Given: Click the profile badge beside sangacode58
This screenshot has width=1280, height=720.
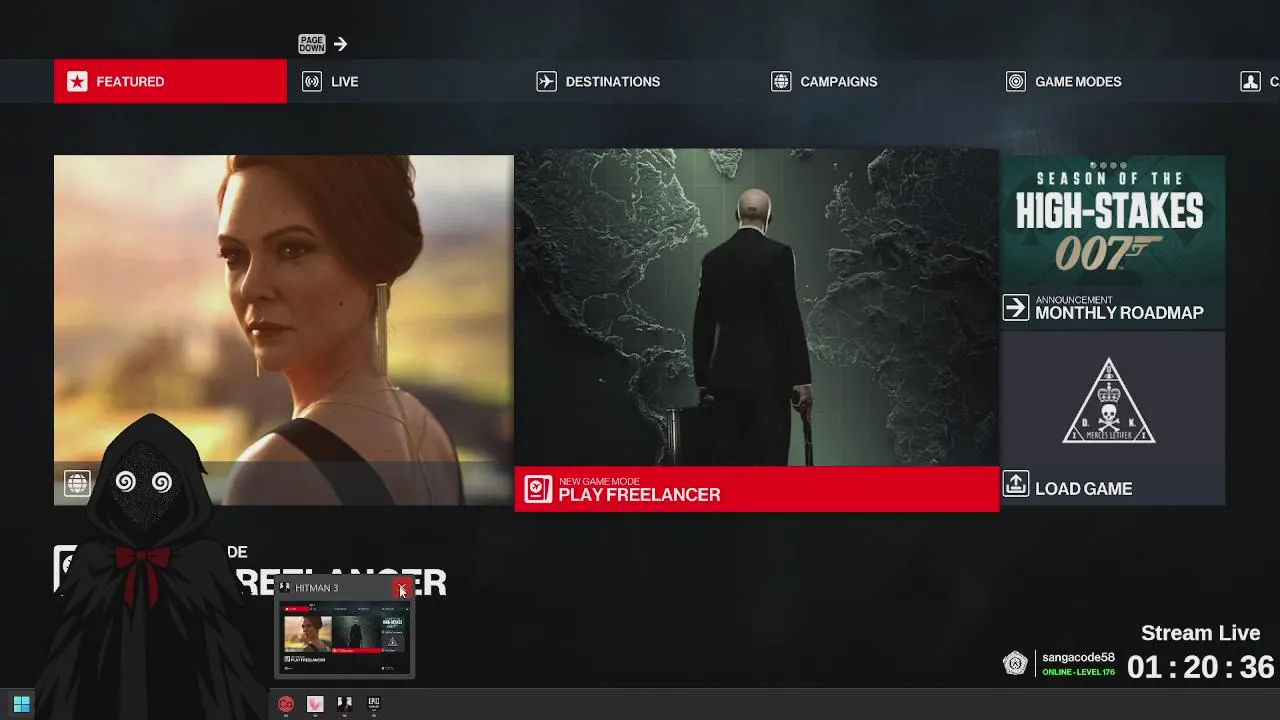Looking at the screenshot, I should 1015,664.
